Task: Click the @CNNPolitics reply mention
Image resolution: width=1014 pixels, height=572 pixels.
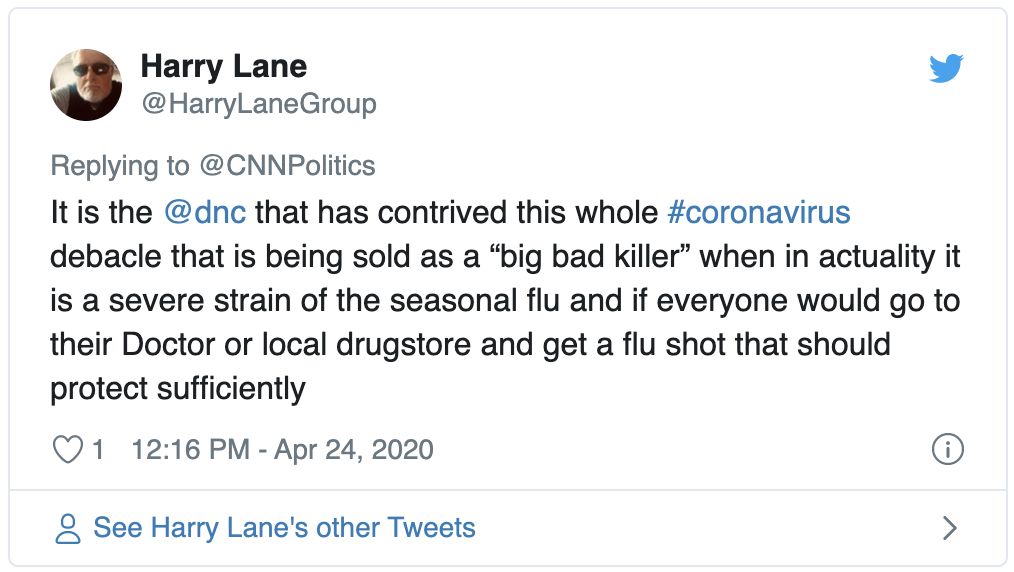Action: coord(287,165)
